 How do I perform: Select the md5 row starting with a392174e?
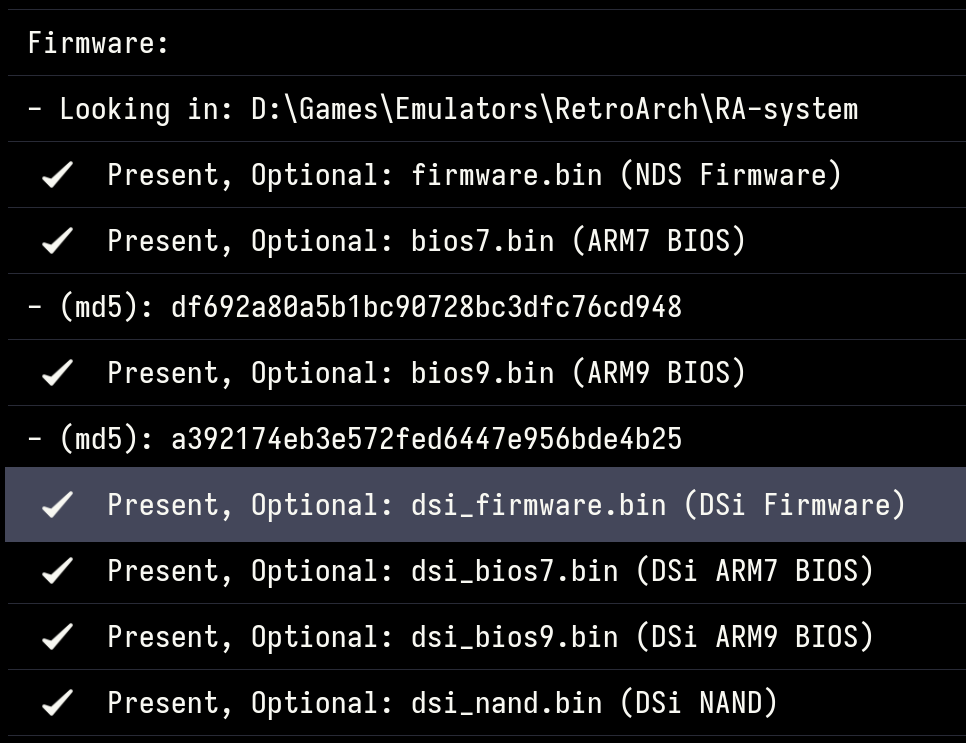pos(487,439)
